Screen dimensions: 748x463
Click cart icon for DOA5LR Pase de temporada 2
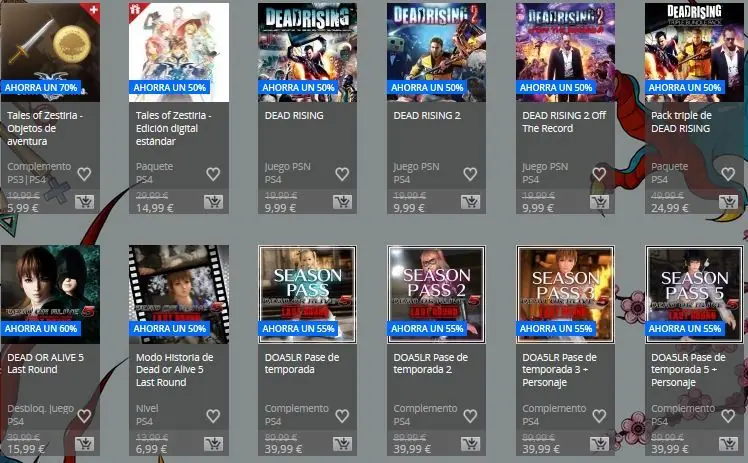(470, 444)
